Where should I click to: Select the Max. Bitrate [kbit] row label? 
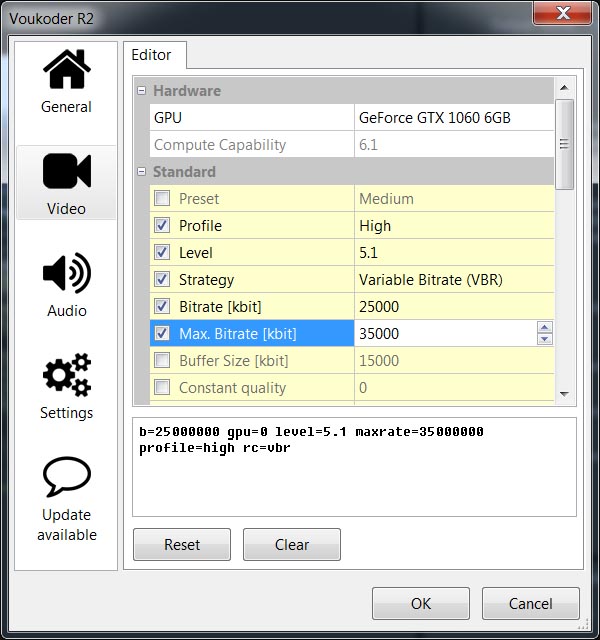[238, 333]
